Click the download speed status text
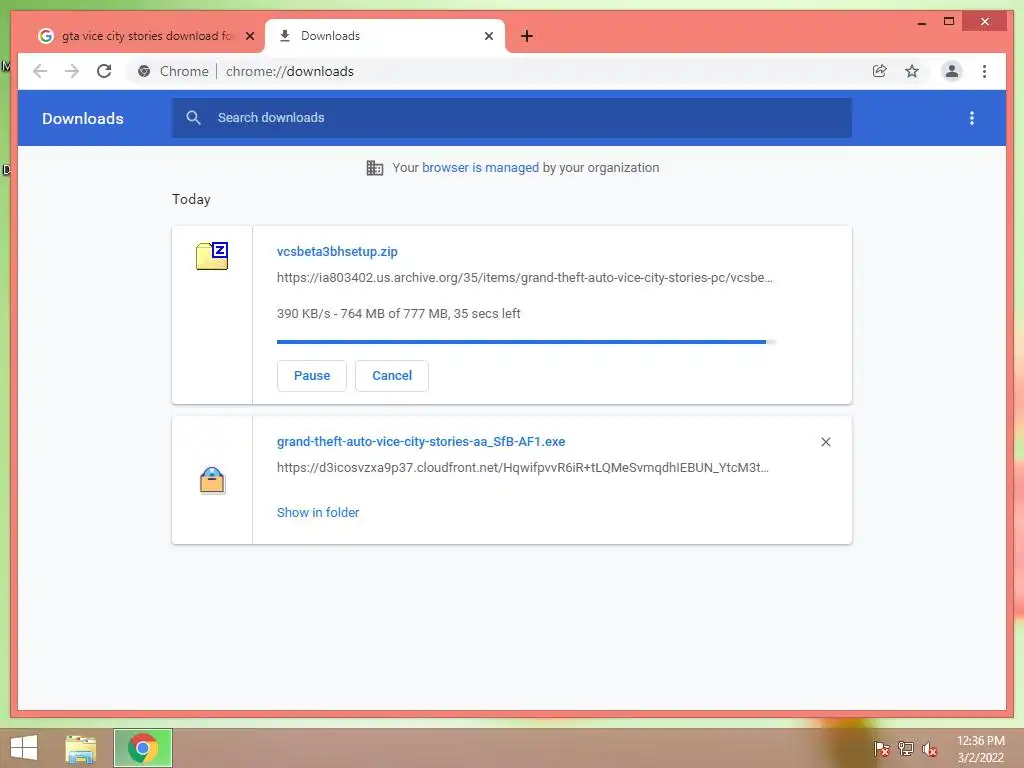The height and width of the screenshot is (768, 1024). pos(398,313)
